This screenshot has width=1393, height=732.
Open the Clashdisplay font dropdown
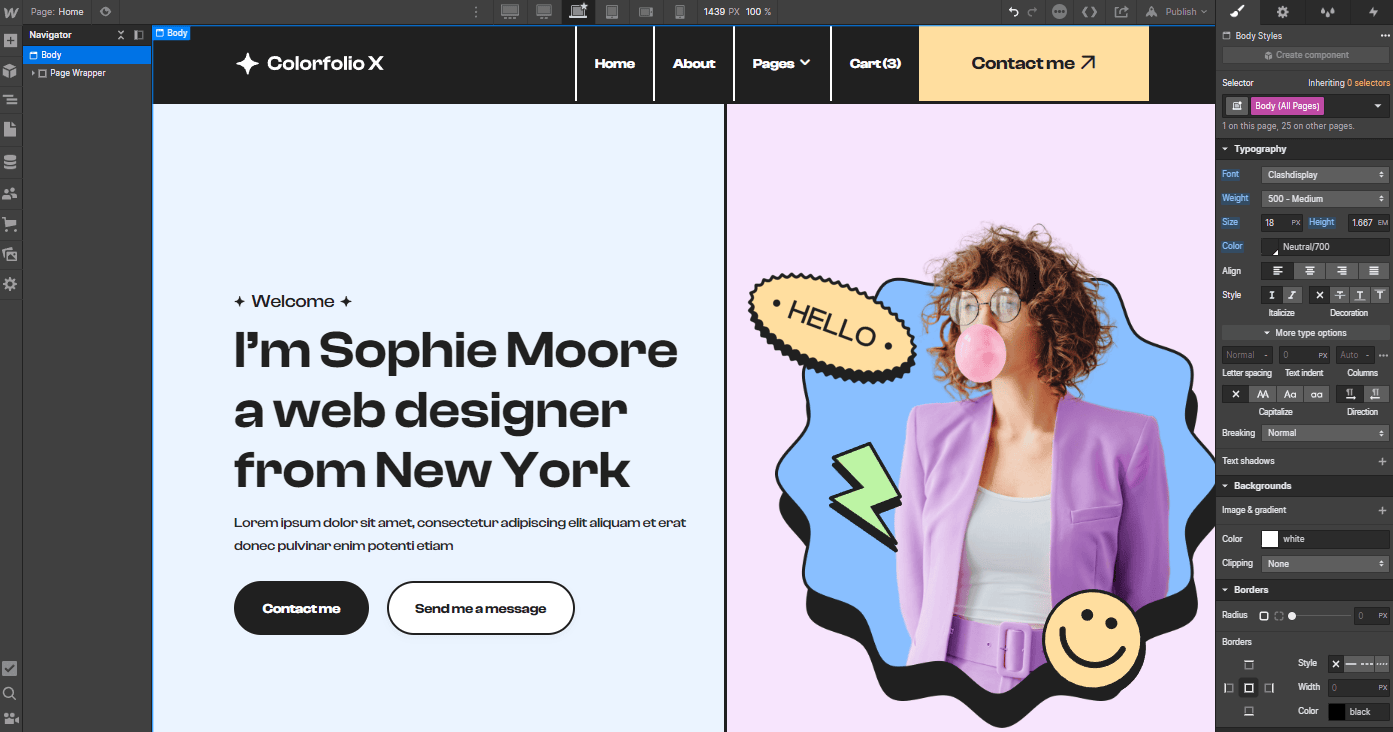coord(1324,173)
